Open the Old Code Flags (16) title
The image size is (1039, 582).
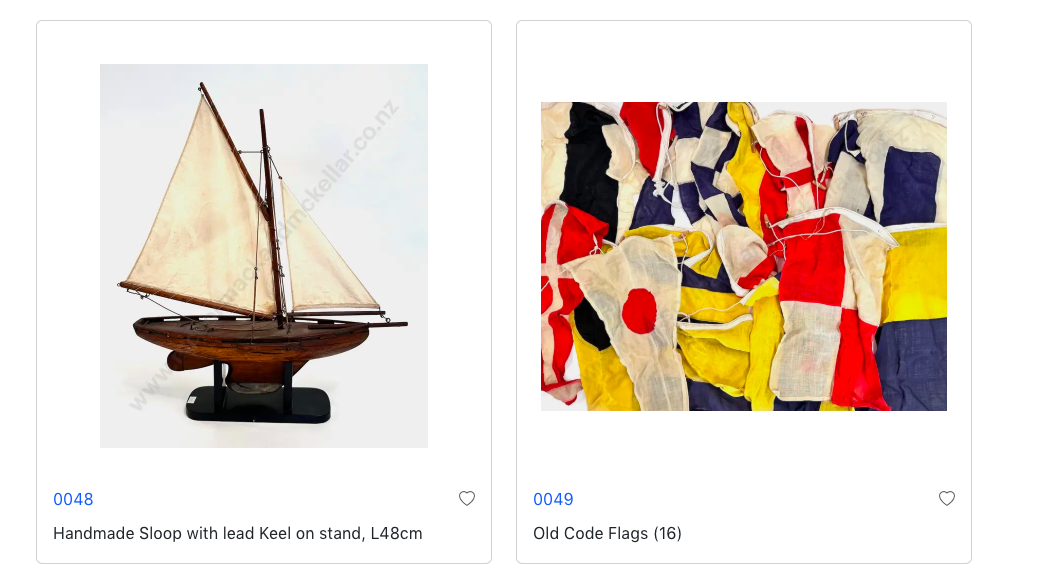coord(607,533)
